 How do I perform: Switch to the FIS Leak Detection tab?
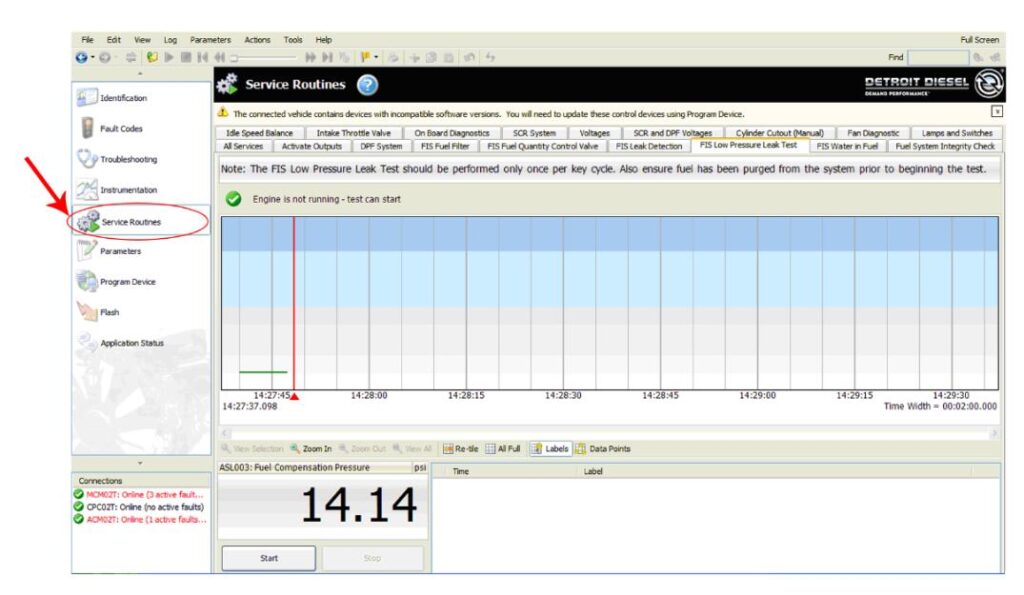pyautogui.click(x=648, y=146)
